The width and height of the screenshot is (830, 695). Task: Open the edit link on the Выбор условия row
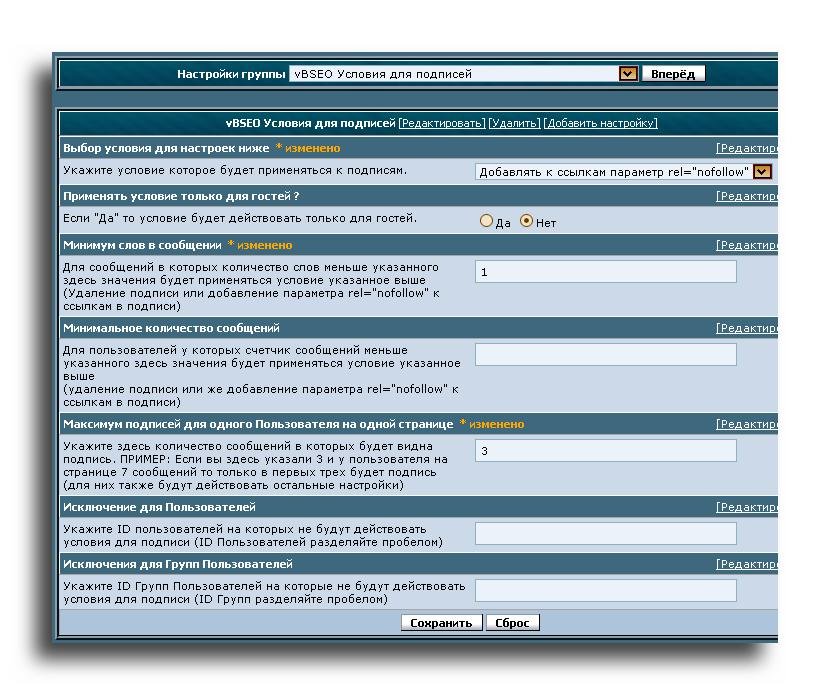(x=746, y=149)
